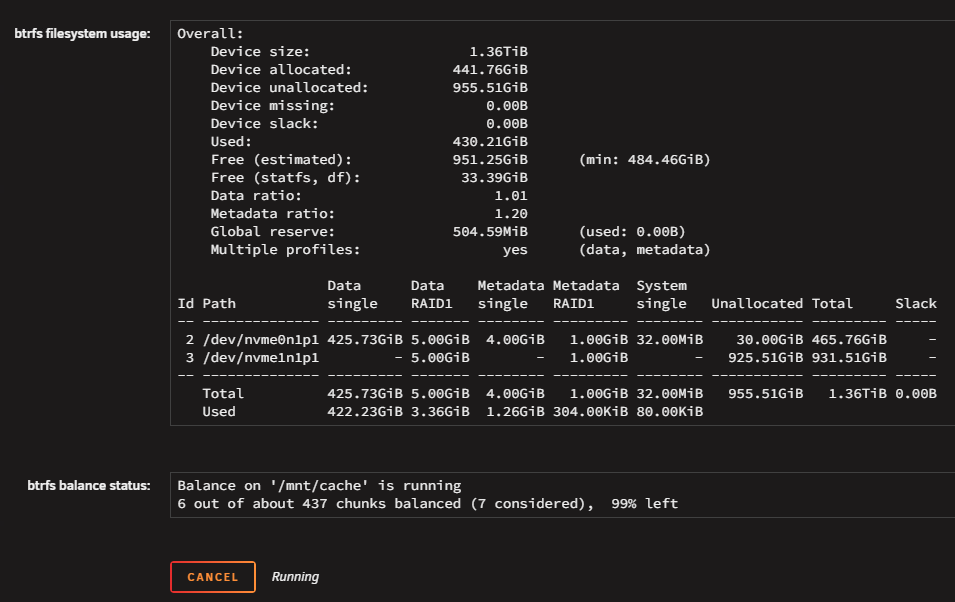Click the Slack column header
955x602 pixels.
point(915,303)
